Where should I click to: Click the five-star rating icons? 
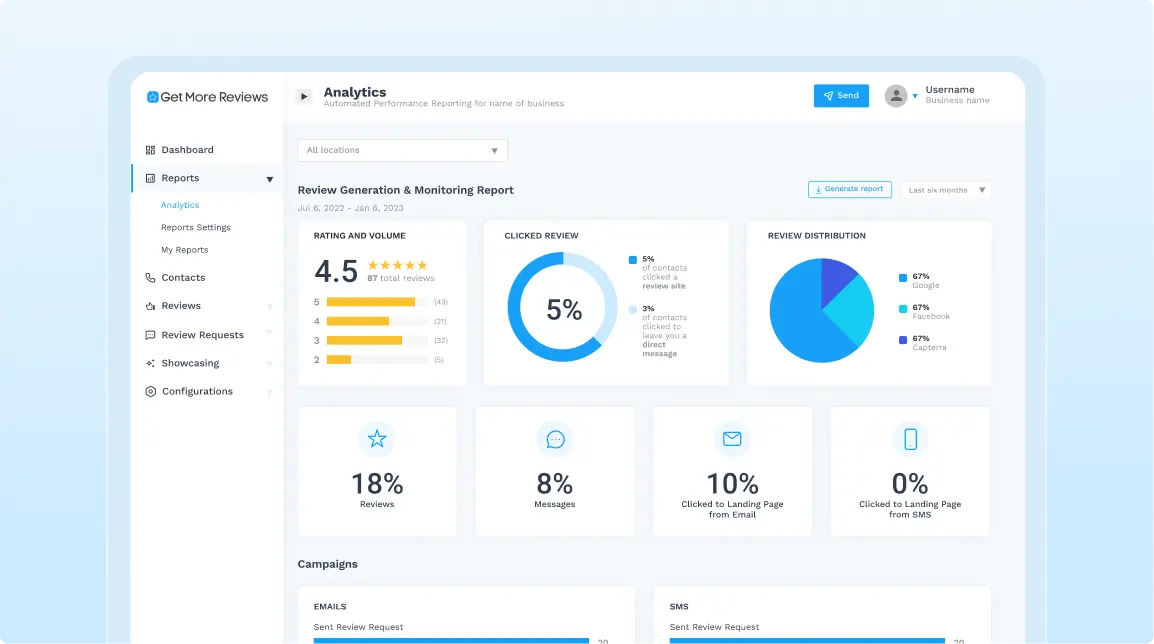click(x=397, y=265)
